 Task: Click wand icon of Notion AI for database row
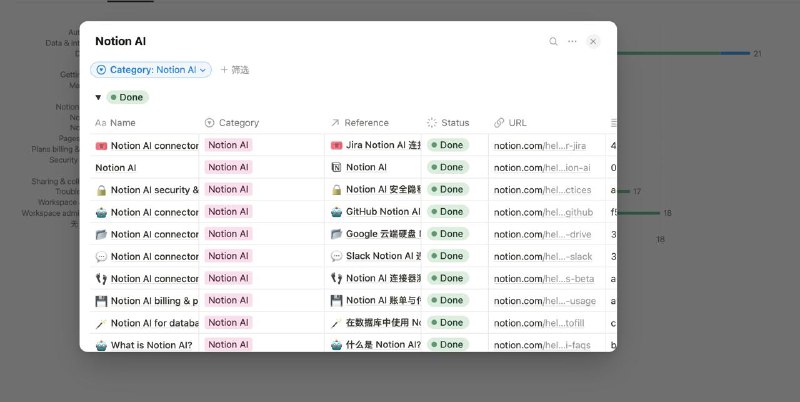101,323
